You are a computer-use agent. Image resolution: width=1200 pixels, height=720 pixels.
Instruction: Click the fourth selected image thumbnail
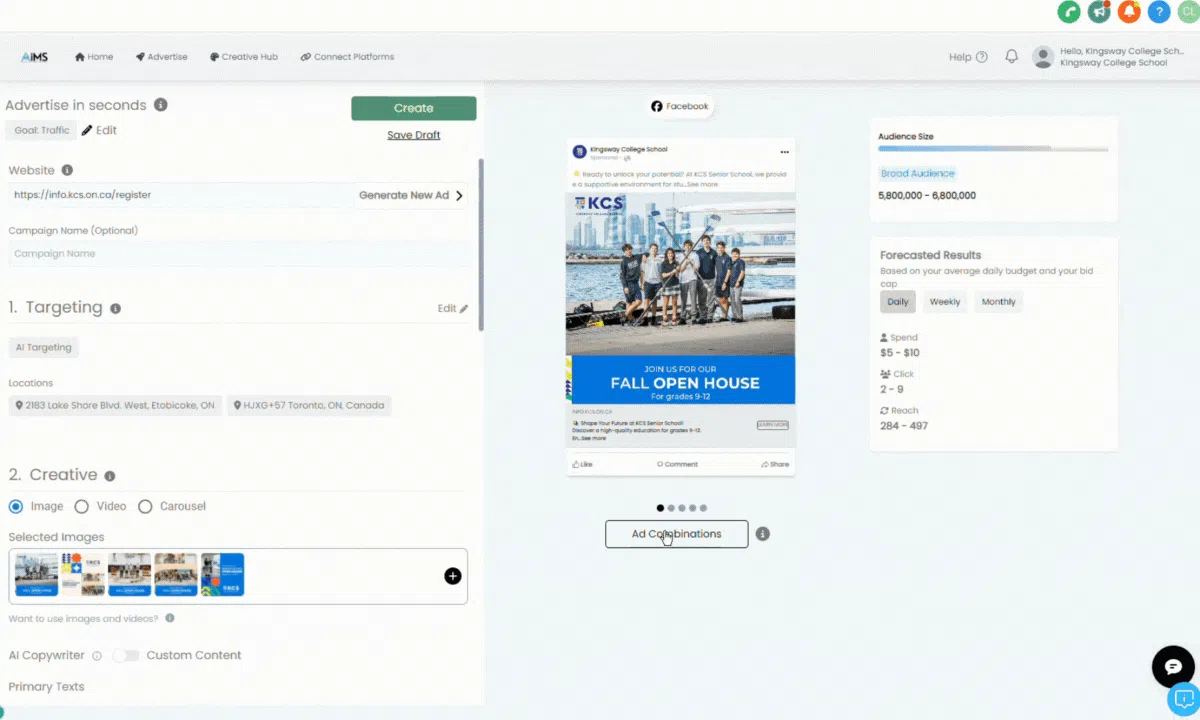[176, 574]
